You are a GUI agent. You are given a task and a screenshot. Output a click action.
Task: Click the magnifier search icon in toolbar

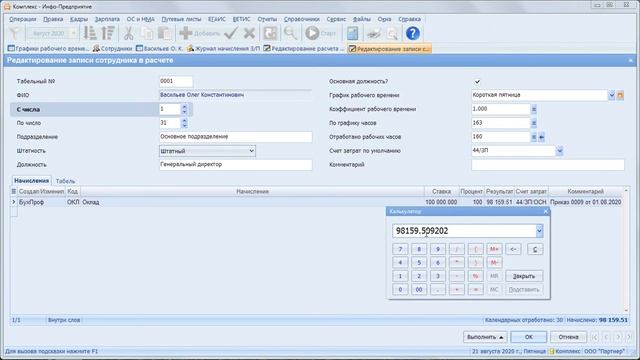[x=290, y=33]
